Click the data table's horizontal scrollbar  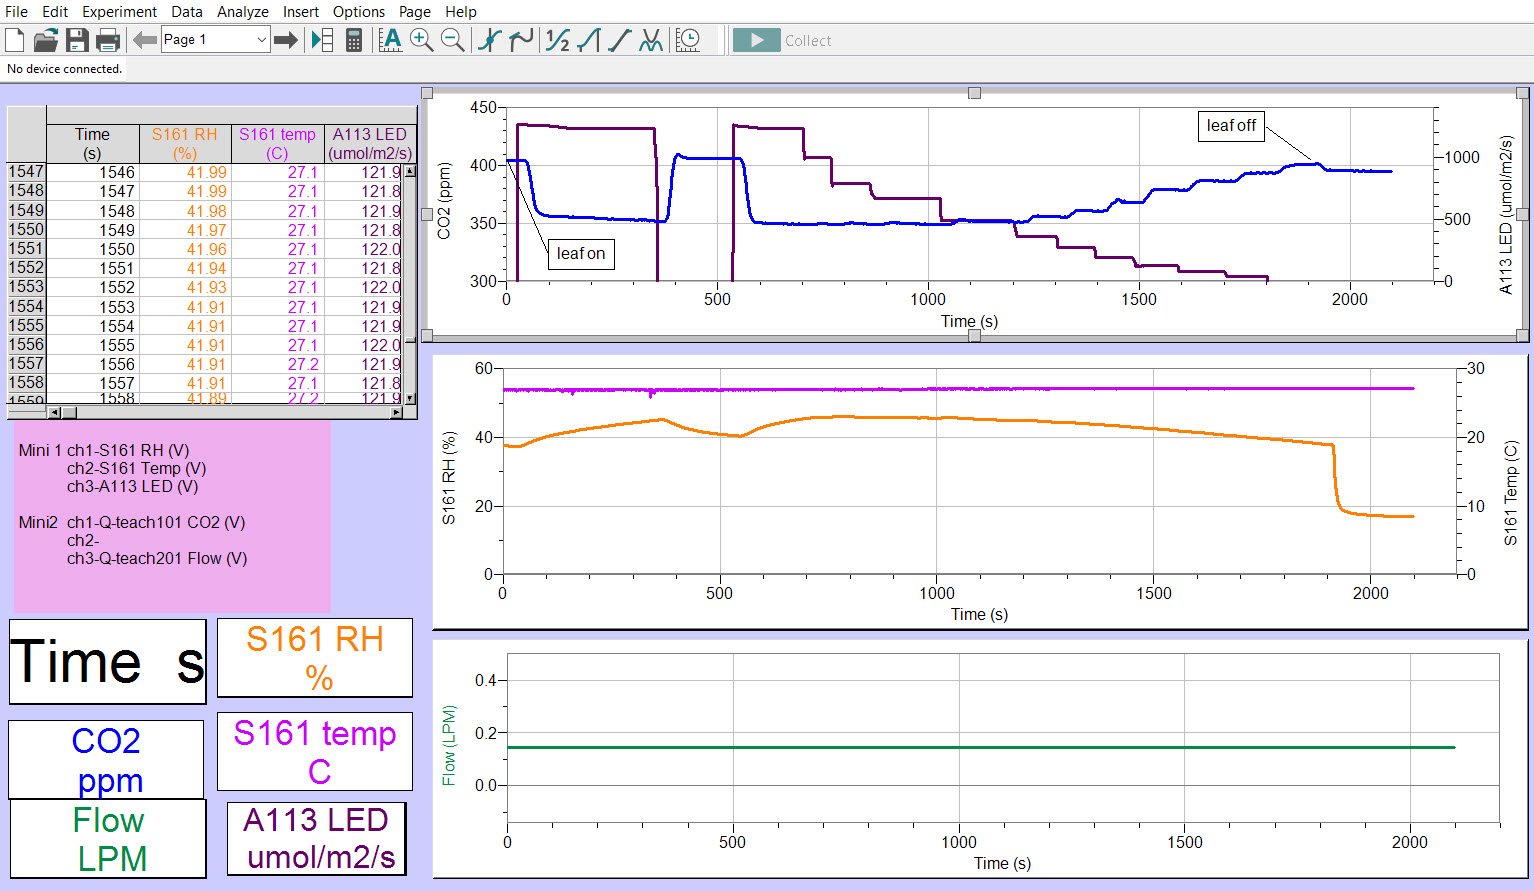(x=225, y=412)
